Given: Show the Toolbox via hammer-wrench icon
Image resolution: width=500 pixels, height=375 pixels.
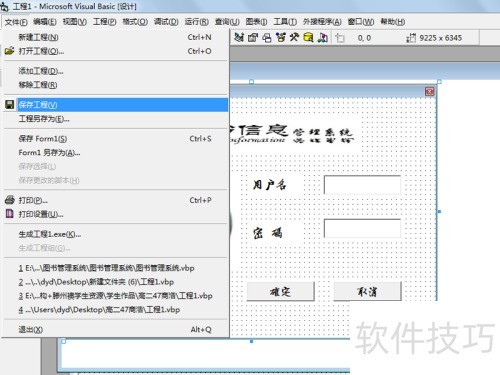Looking at the screenshot, I should [294, 38].
